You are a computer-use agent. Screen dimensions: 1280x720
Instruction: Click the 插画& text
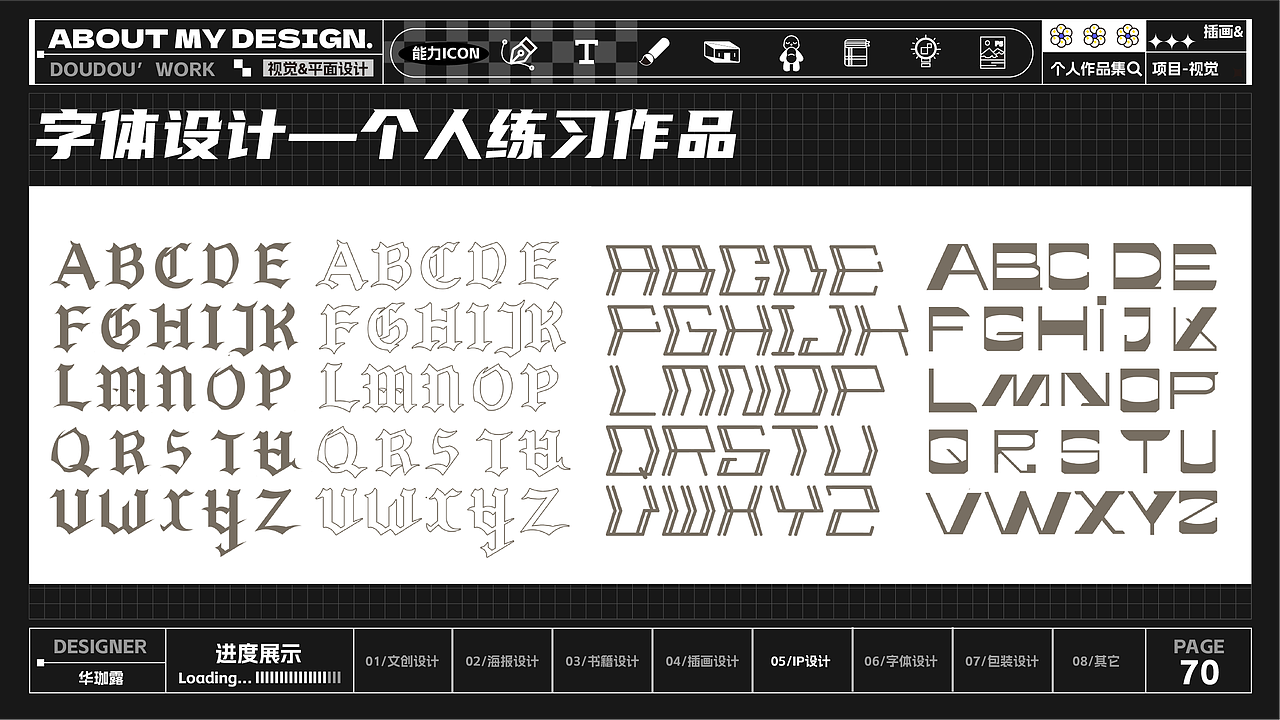(1223, 32)
